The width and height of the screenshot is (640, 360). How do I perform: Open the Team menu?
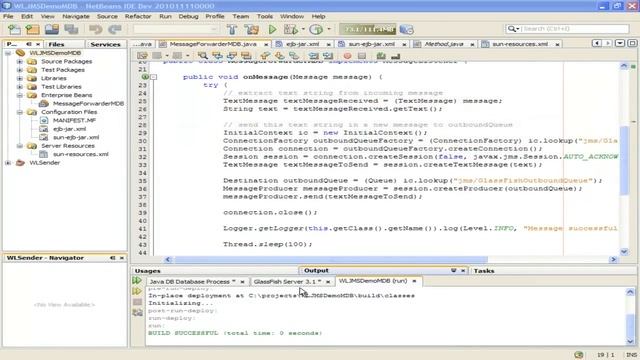241,16
